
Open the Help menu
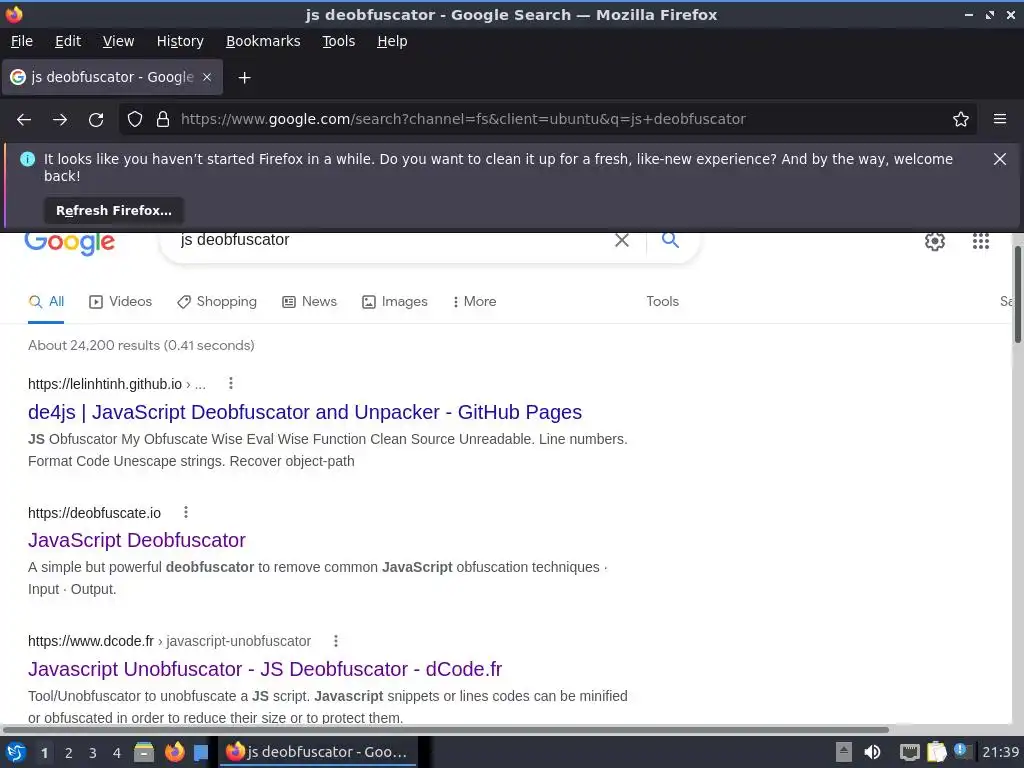(392, 41)
